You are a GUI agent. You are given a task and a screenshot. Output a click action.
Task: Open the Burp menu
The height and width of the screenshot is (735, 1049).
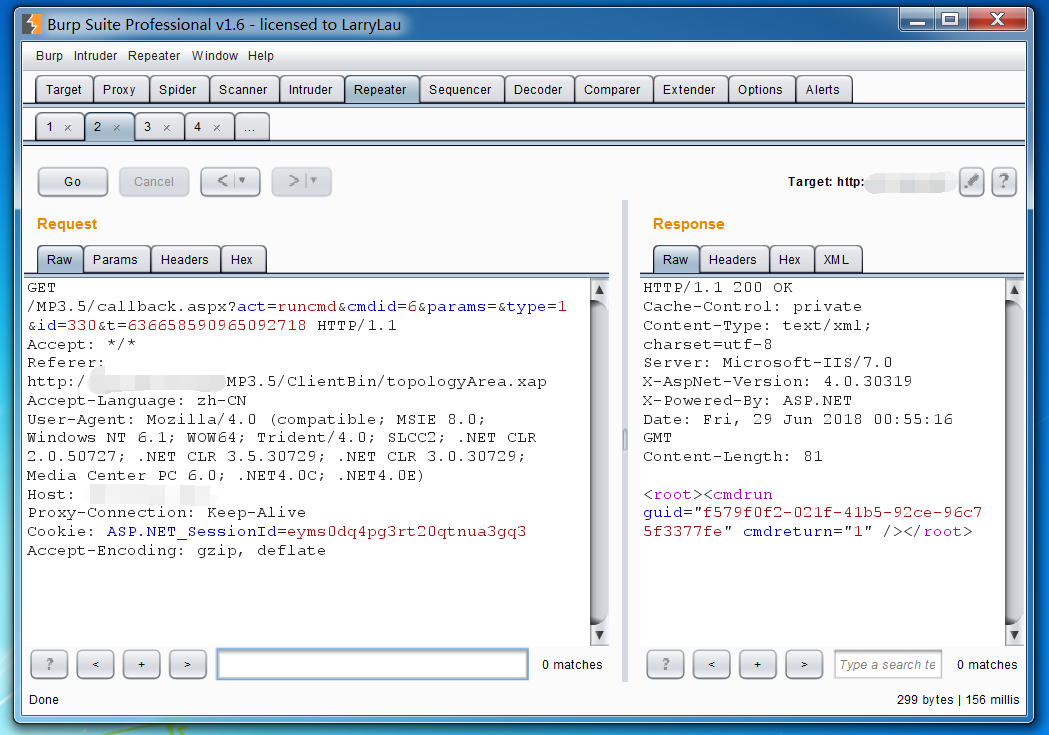(49, 56)
